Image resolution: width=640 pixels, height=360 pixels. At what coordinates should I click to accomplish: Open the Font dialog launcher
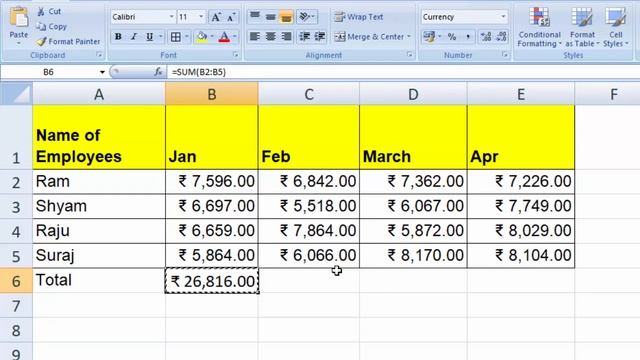(236, 55)
